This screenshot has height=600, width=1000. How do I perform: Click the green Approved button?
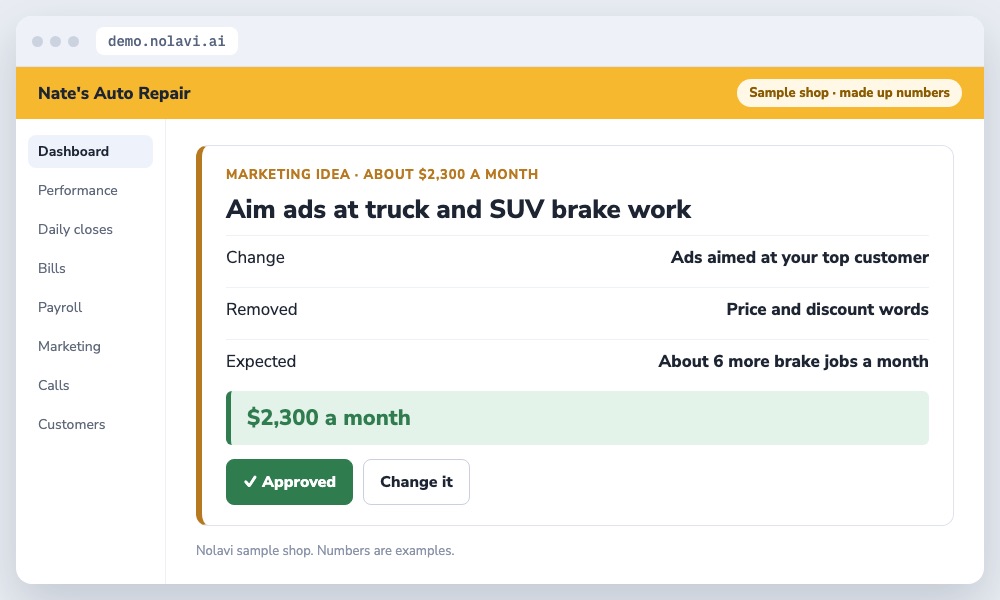(289, 482)
